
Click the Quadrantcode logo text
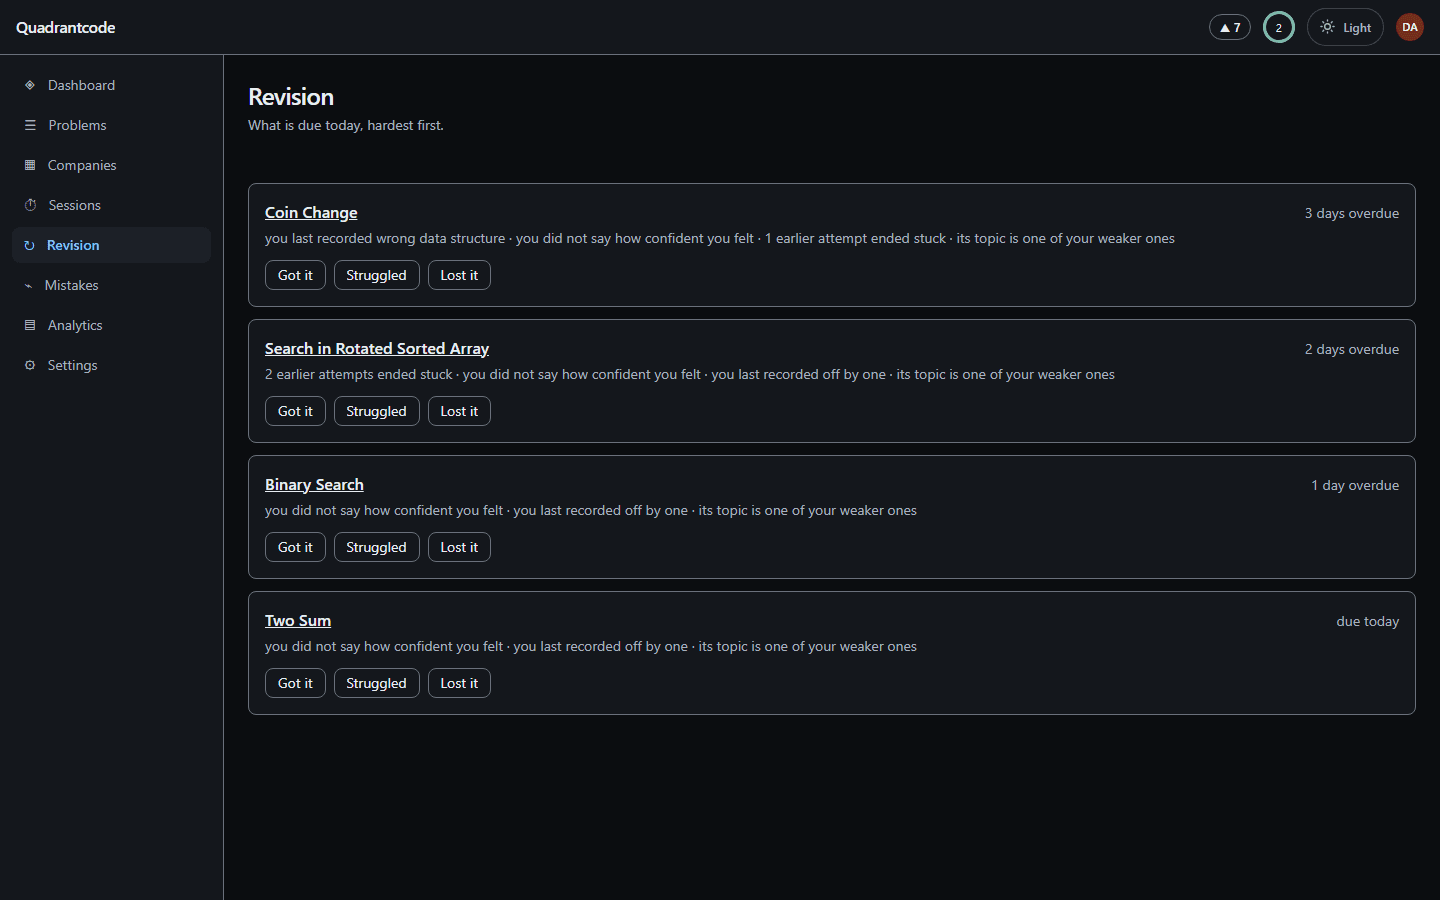(66, 27)
